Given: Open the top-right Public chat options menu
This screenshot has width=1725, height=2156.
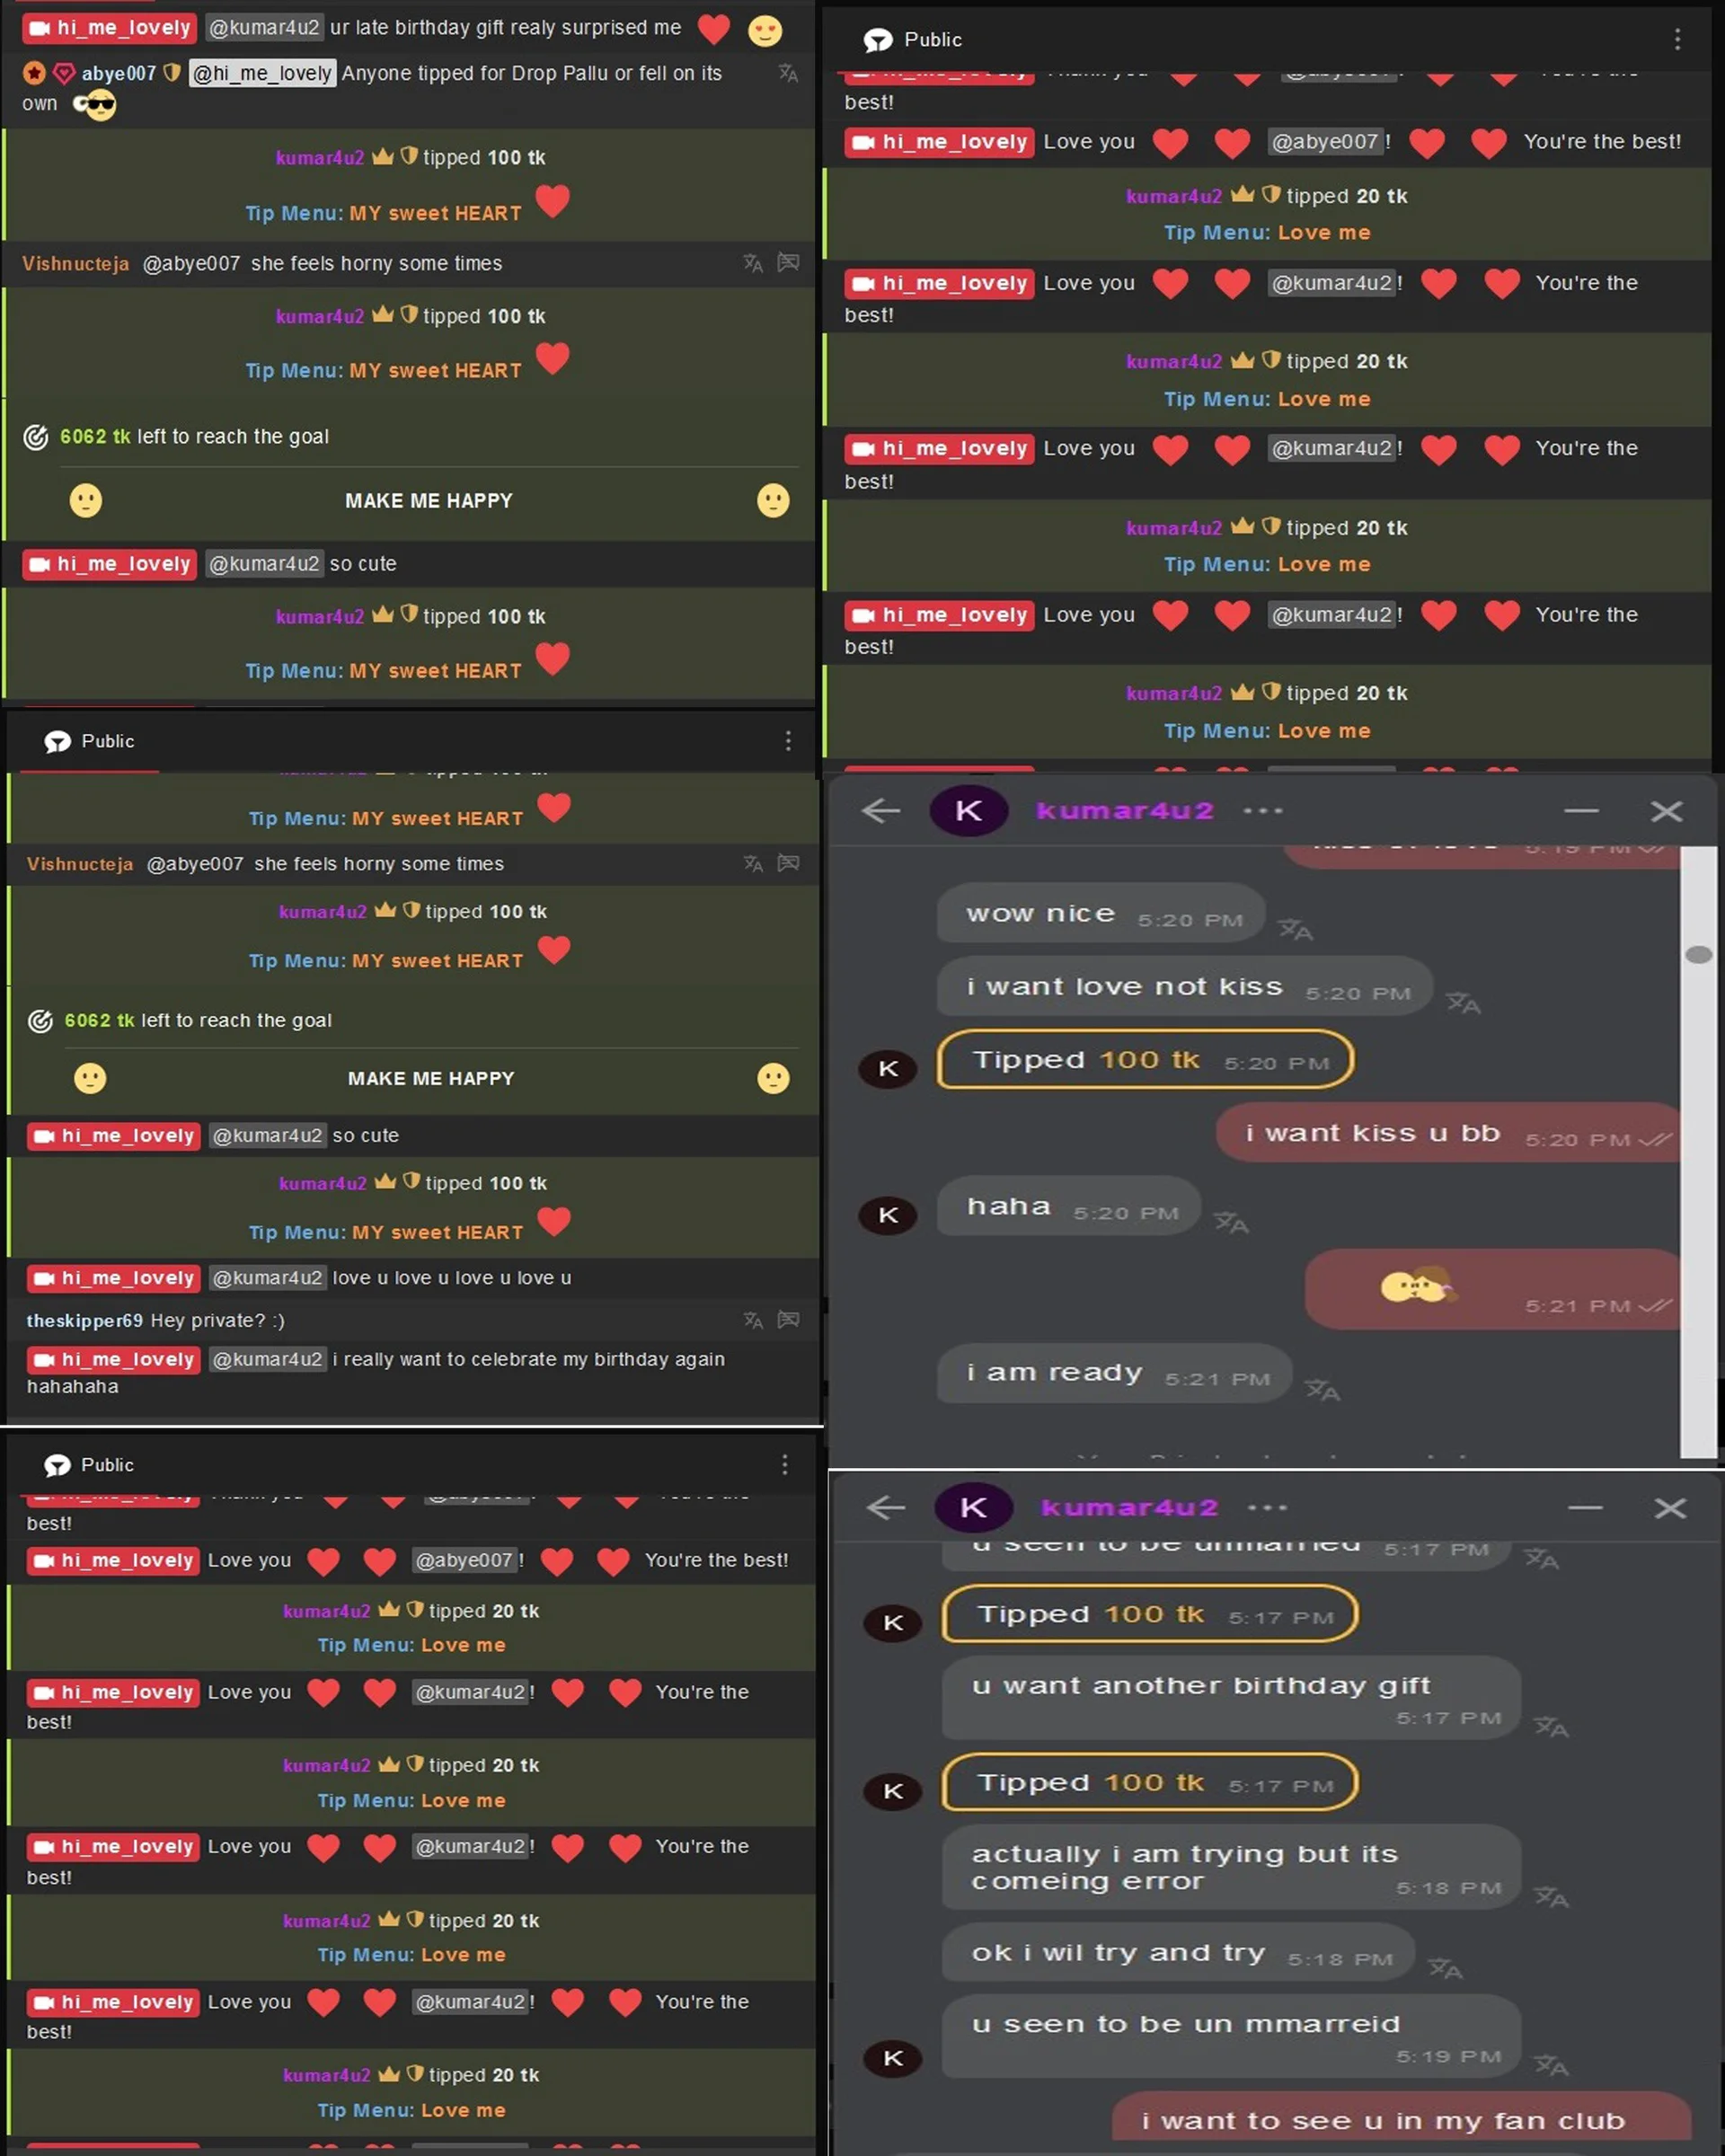Looking at the screenshot, I should pos(1677,40).
